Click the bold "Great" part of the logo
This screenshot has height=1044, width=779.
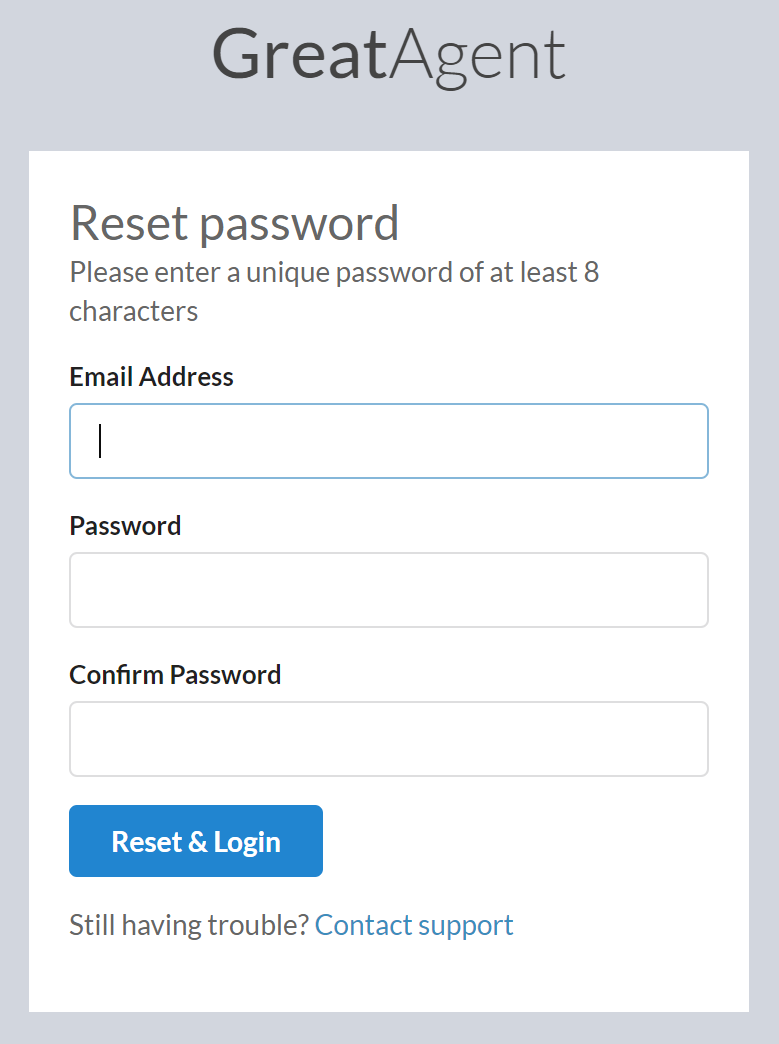pos(299,56)
